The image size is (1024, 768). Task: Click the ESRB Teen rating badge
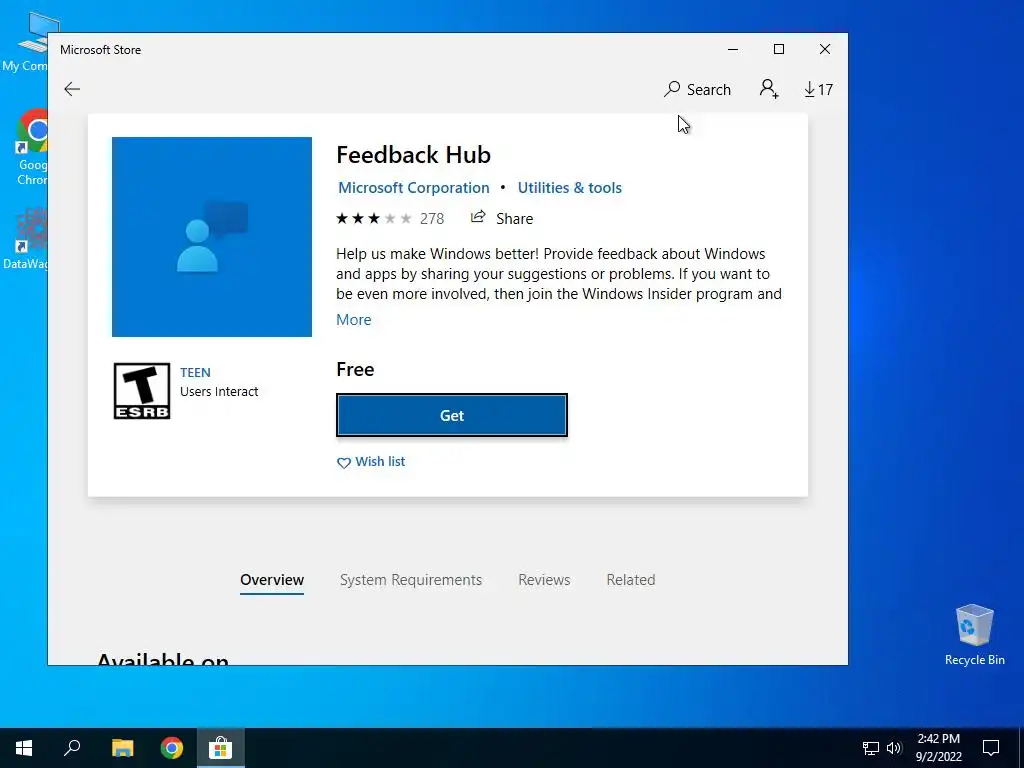coord(142,391)
